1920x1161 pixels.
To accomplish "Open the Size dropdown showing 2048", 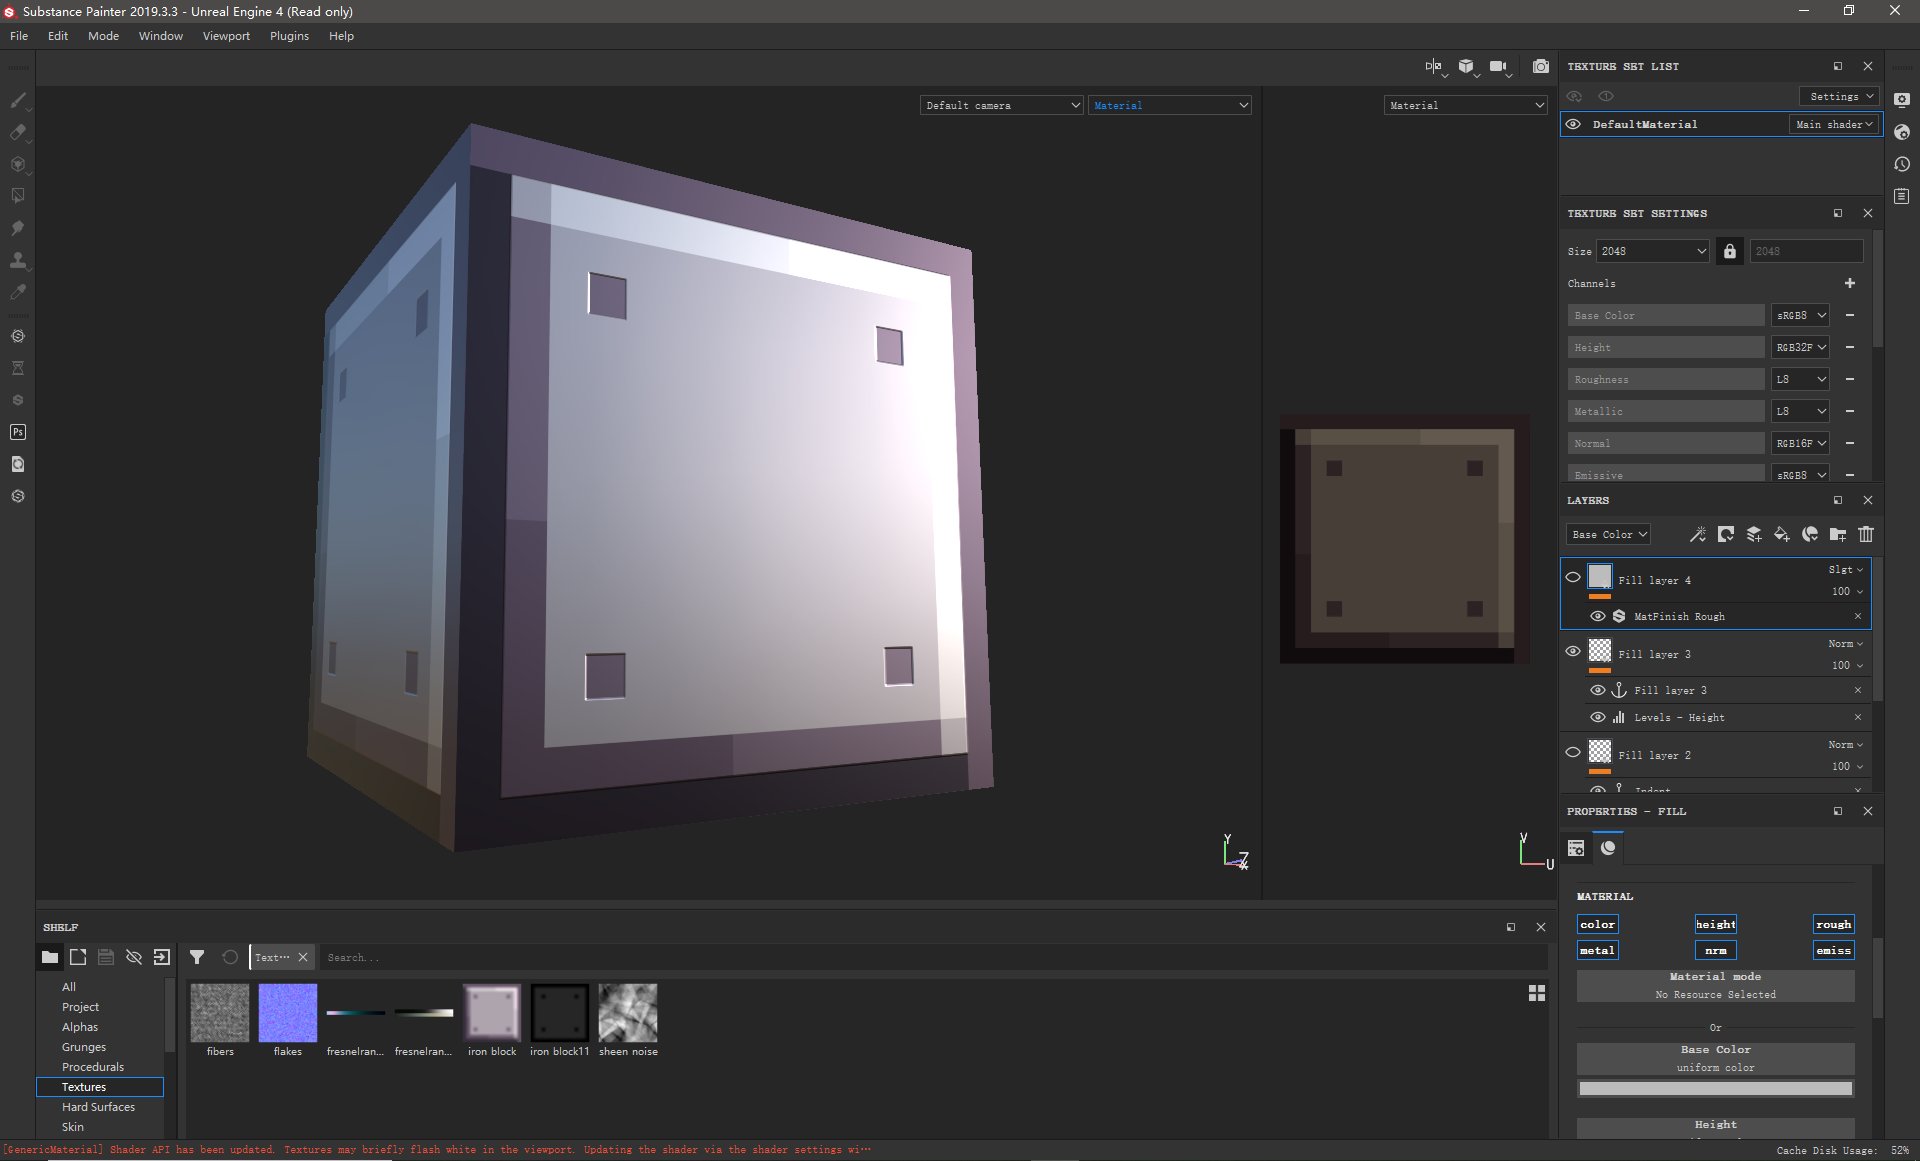I will click(x=1652, y=251).
